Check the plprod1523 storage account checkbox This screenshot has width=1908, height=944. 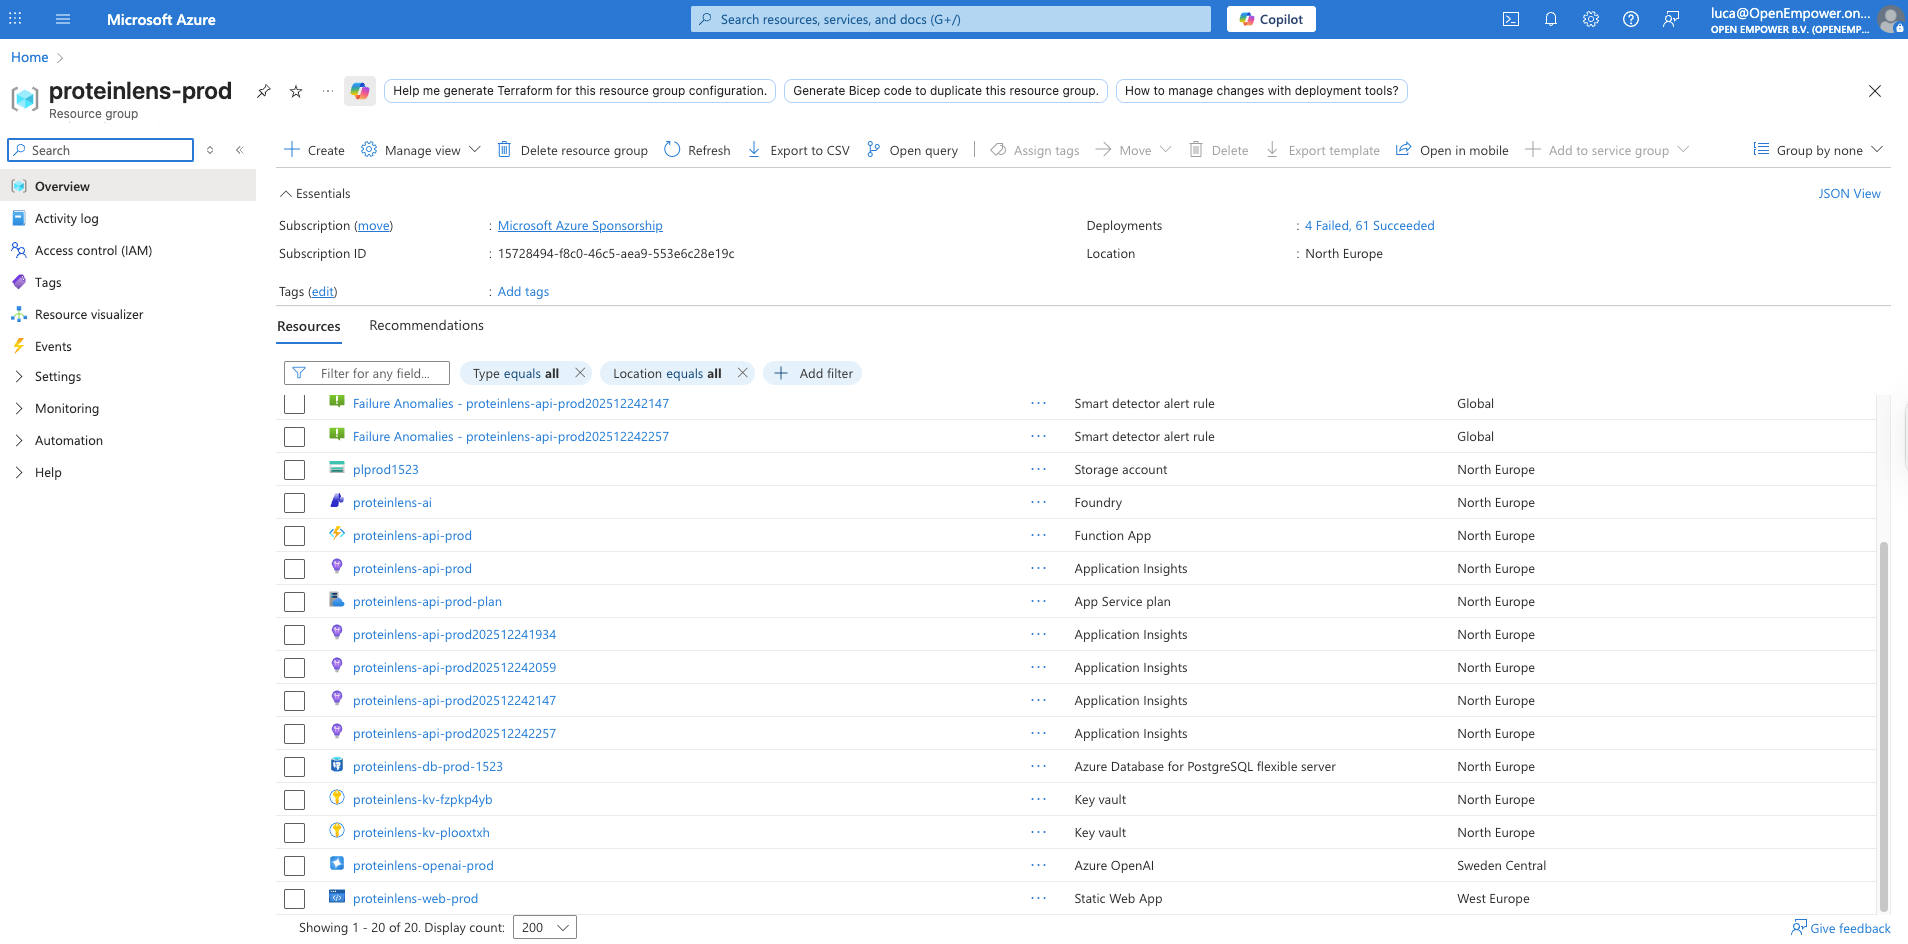[294, 469]
